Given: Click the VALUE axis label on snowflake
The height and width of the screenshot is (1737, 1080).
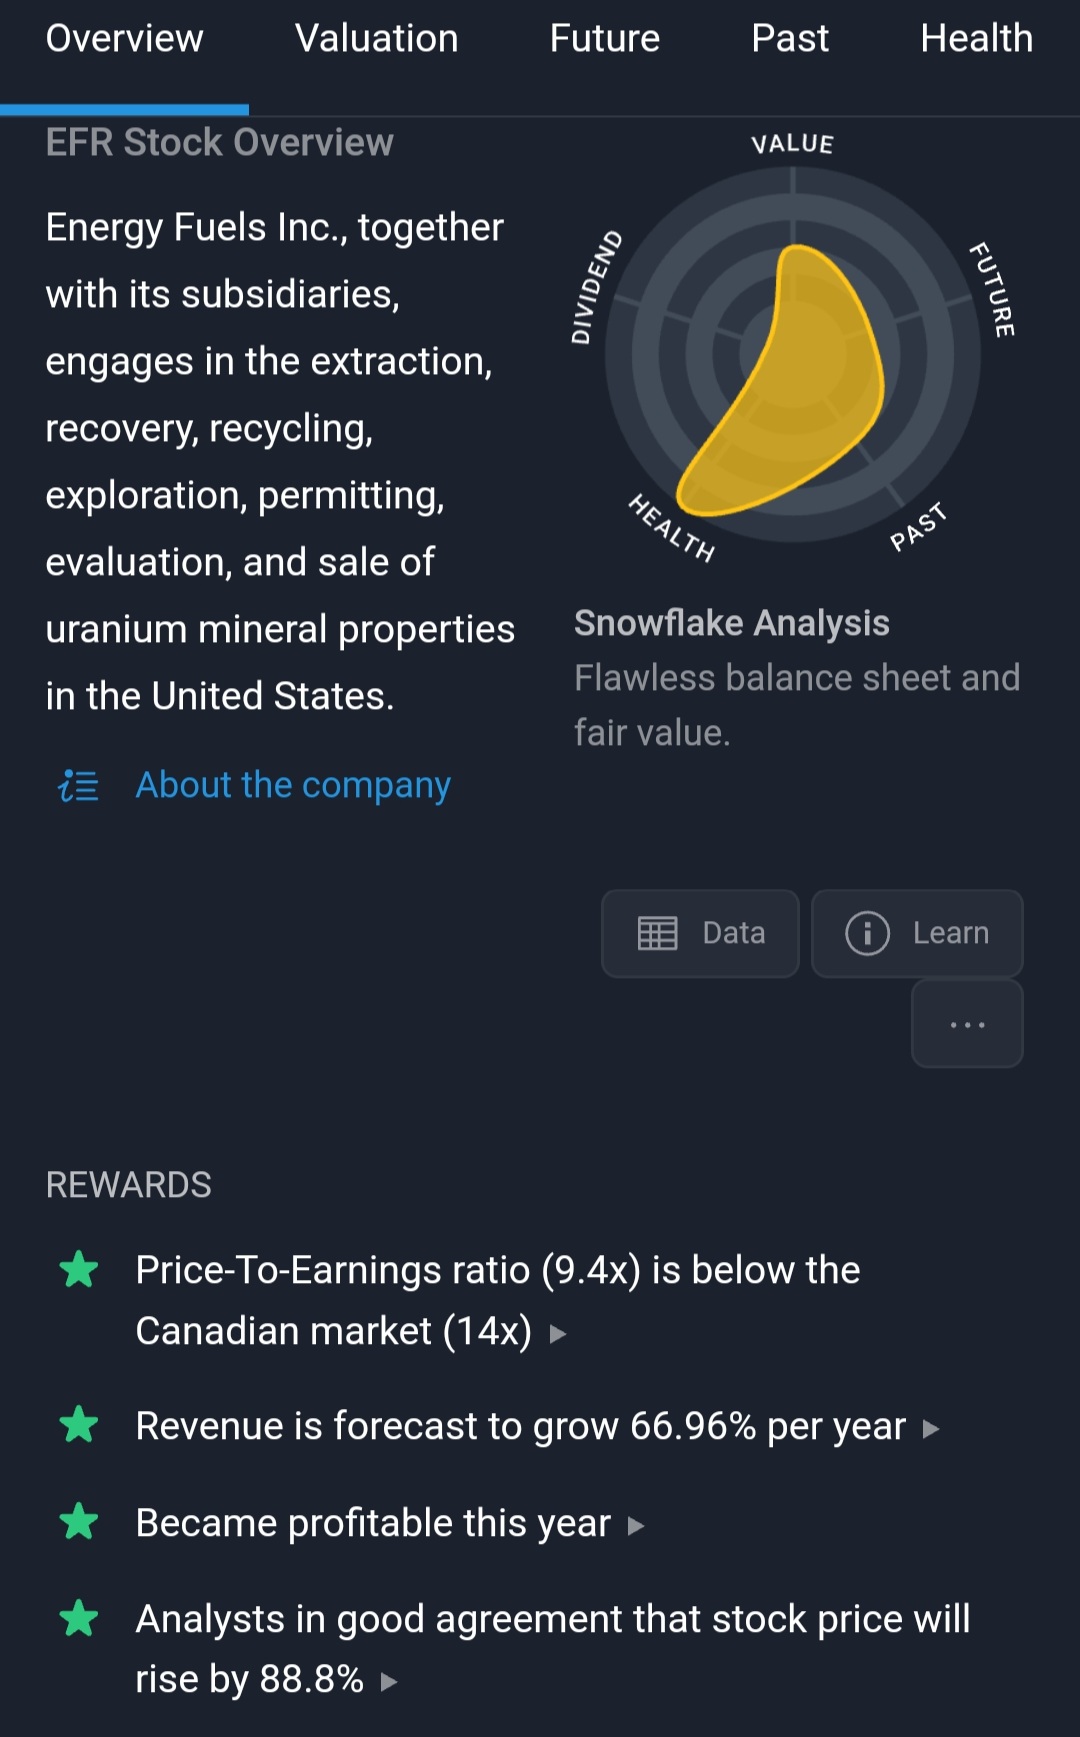Looking at the screenshot, I should tap(792, 144).
